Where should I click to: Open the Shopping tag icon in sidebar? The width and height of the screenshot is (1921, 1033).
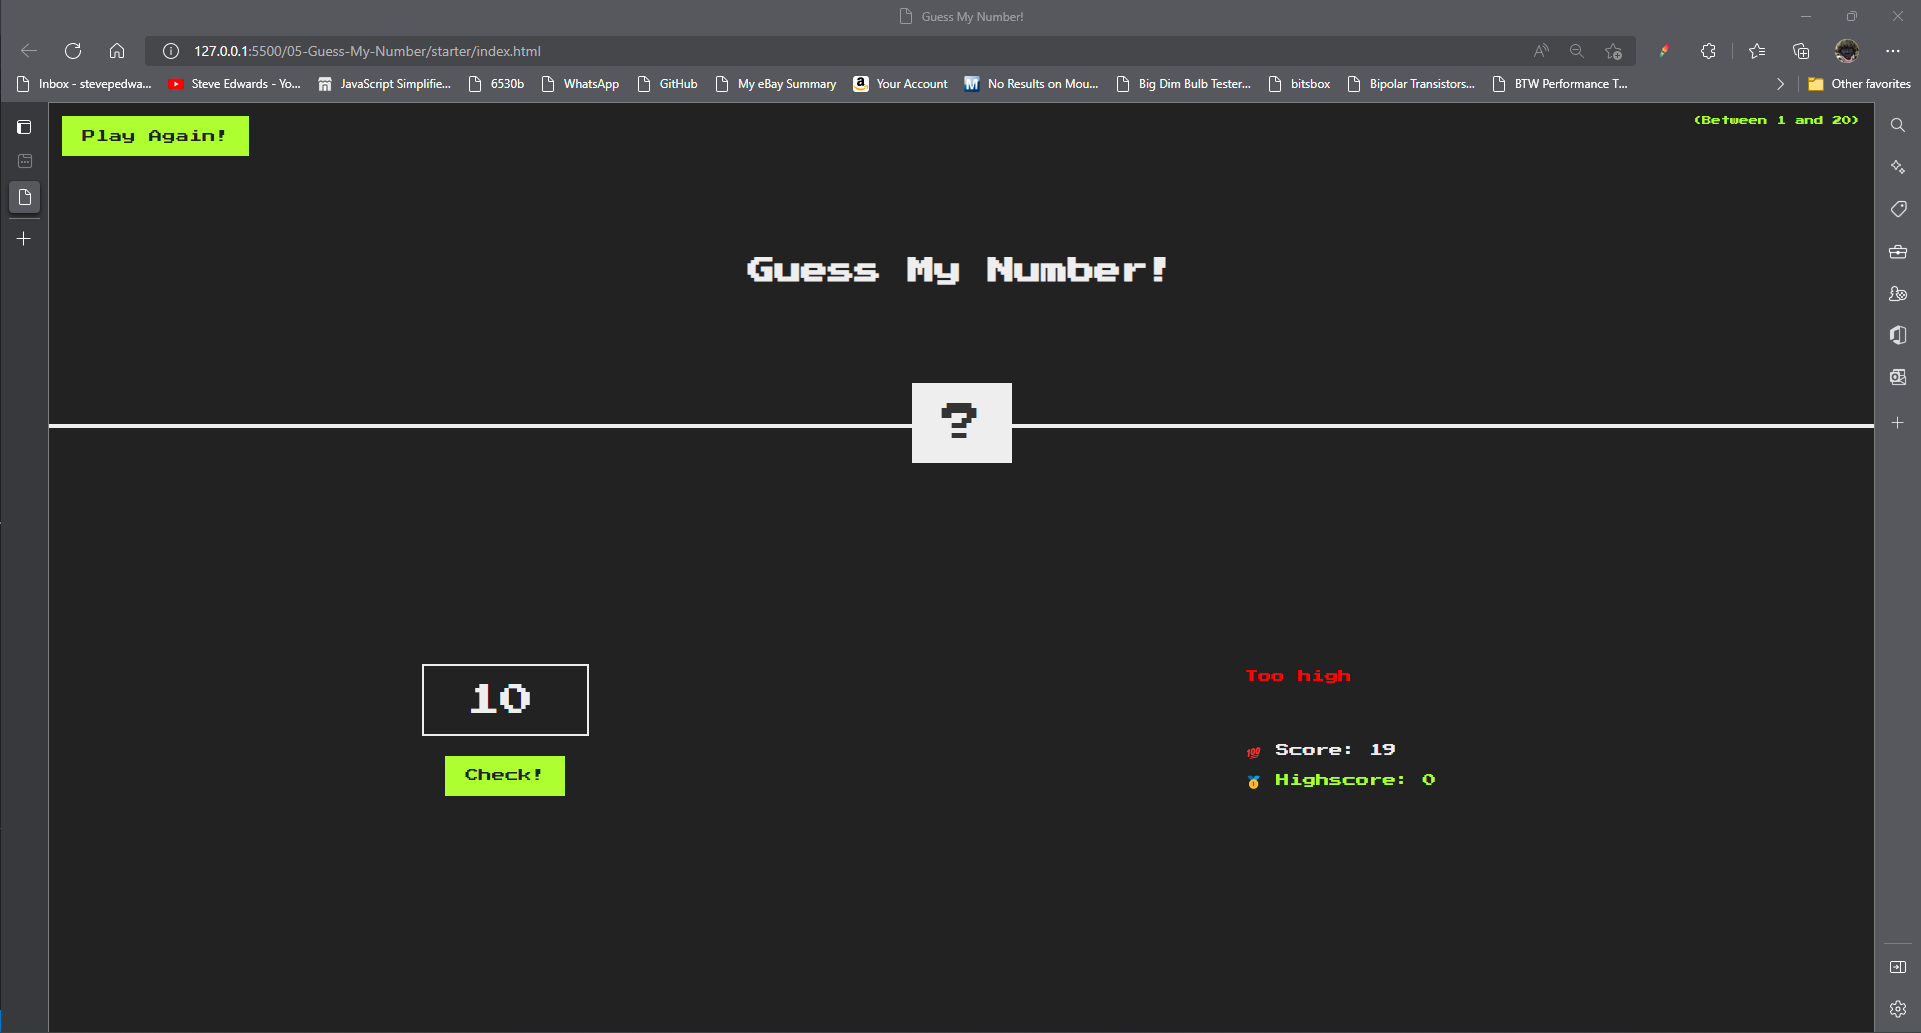click(1897, 209)
